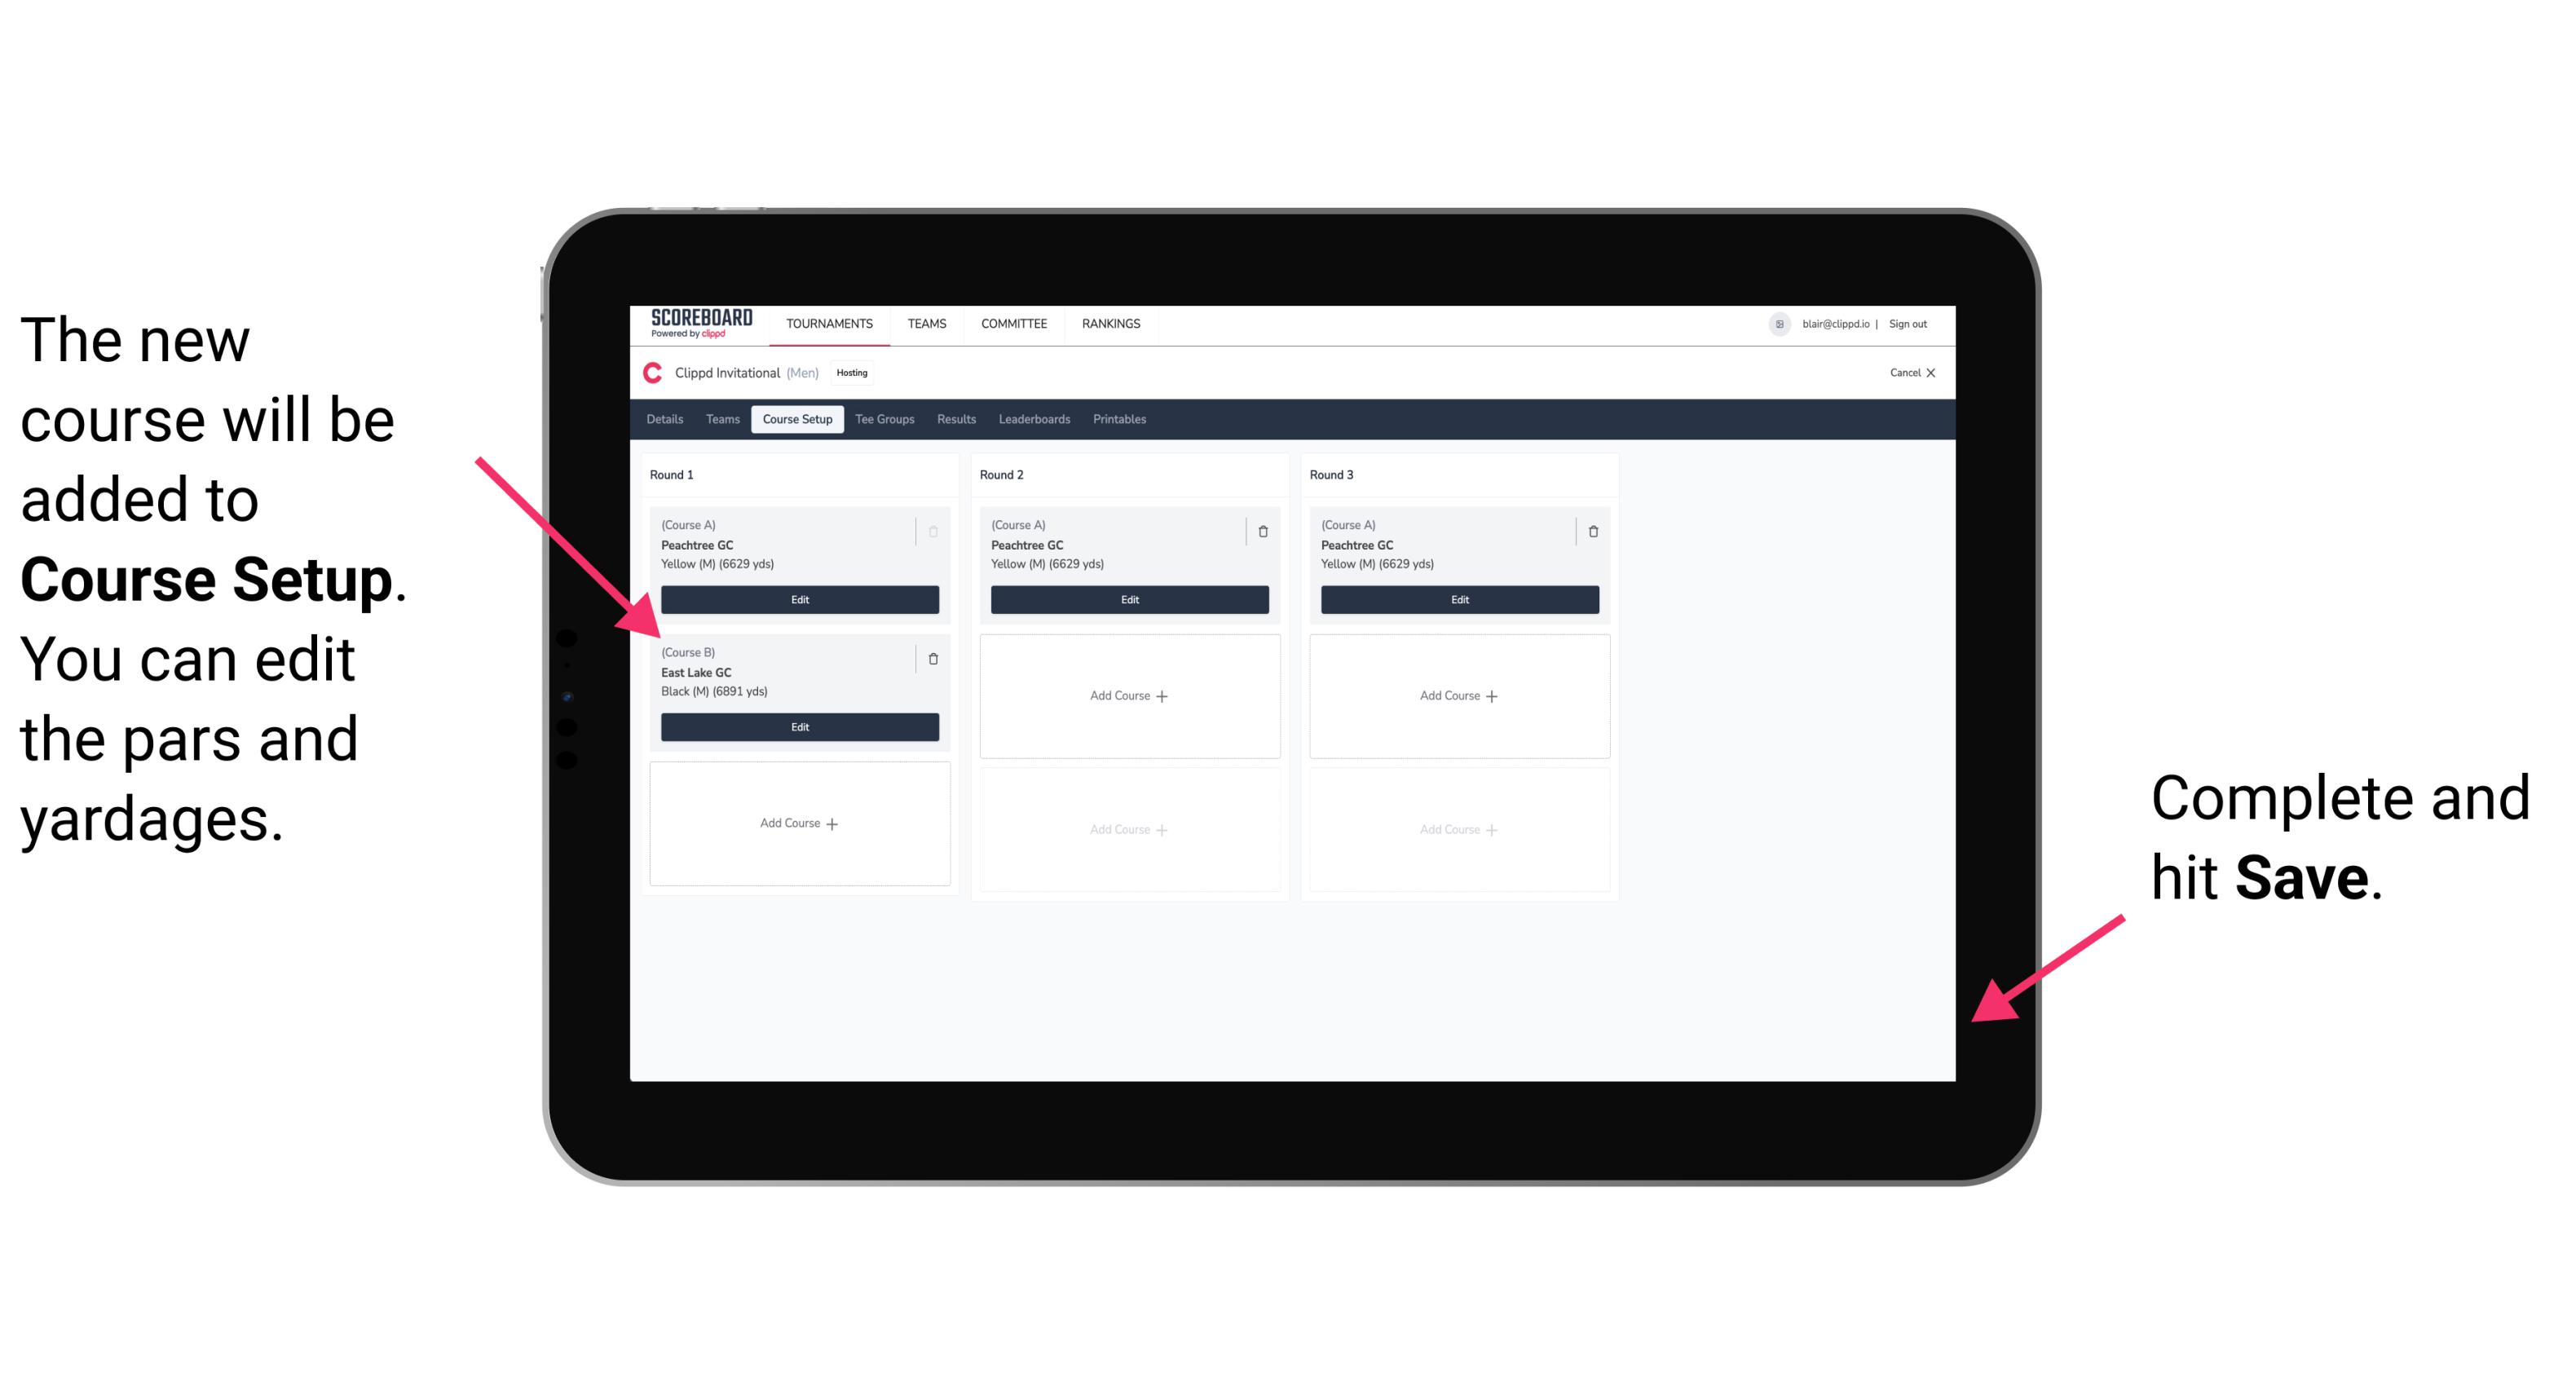Open the Tournaments menu item

click(x=831, y=323)
